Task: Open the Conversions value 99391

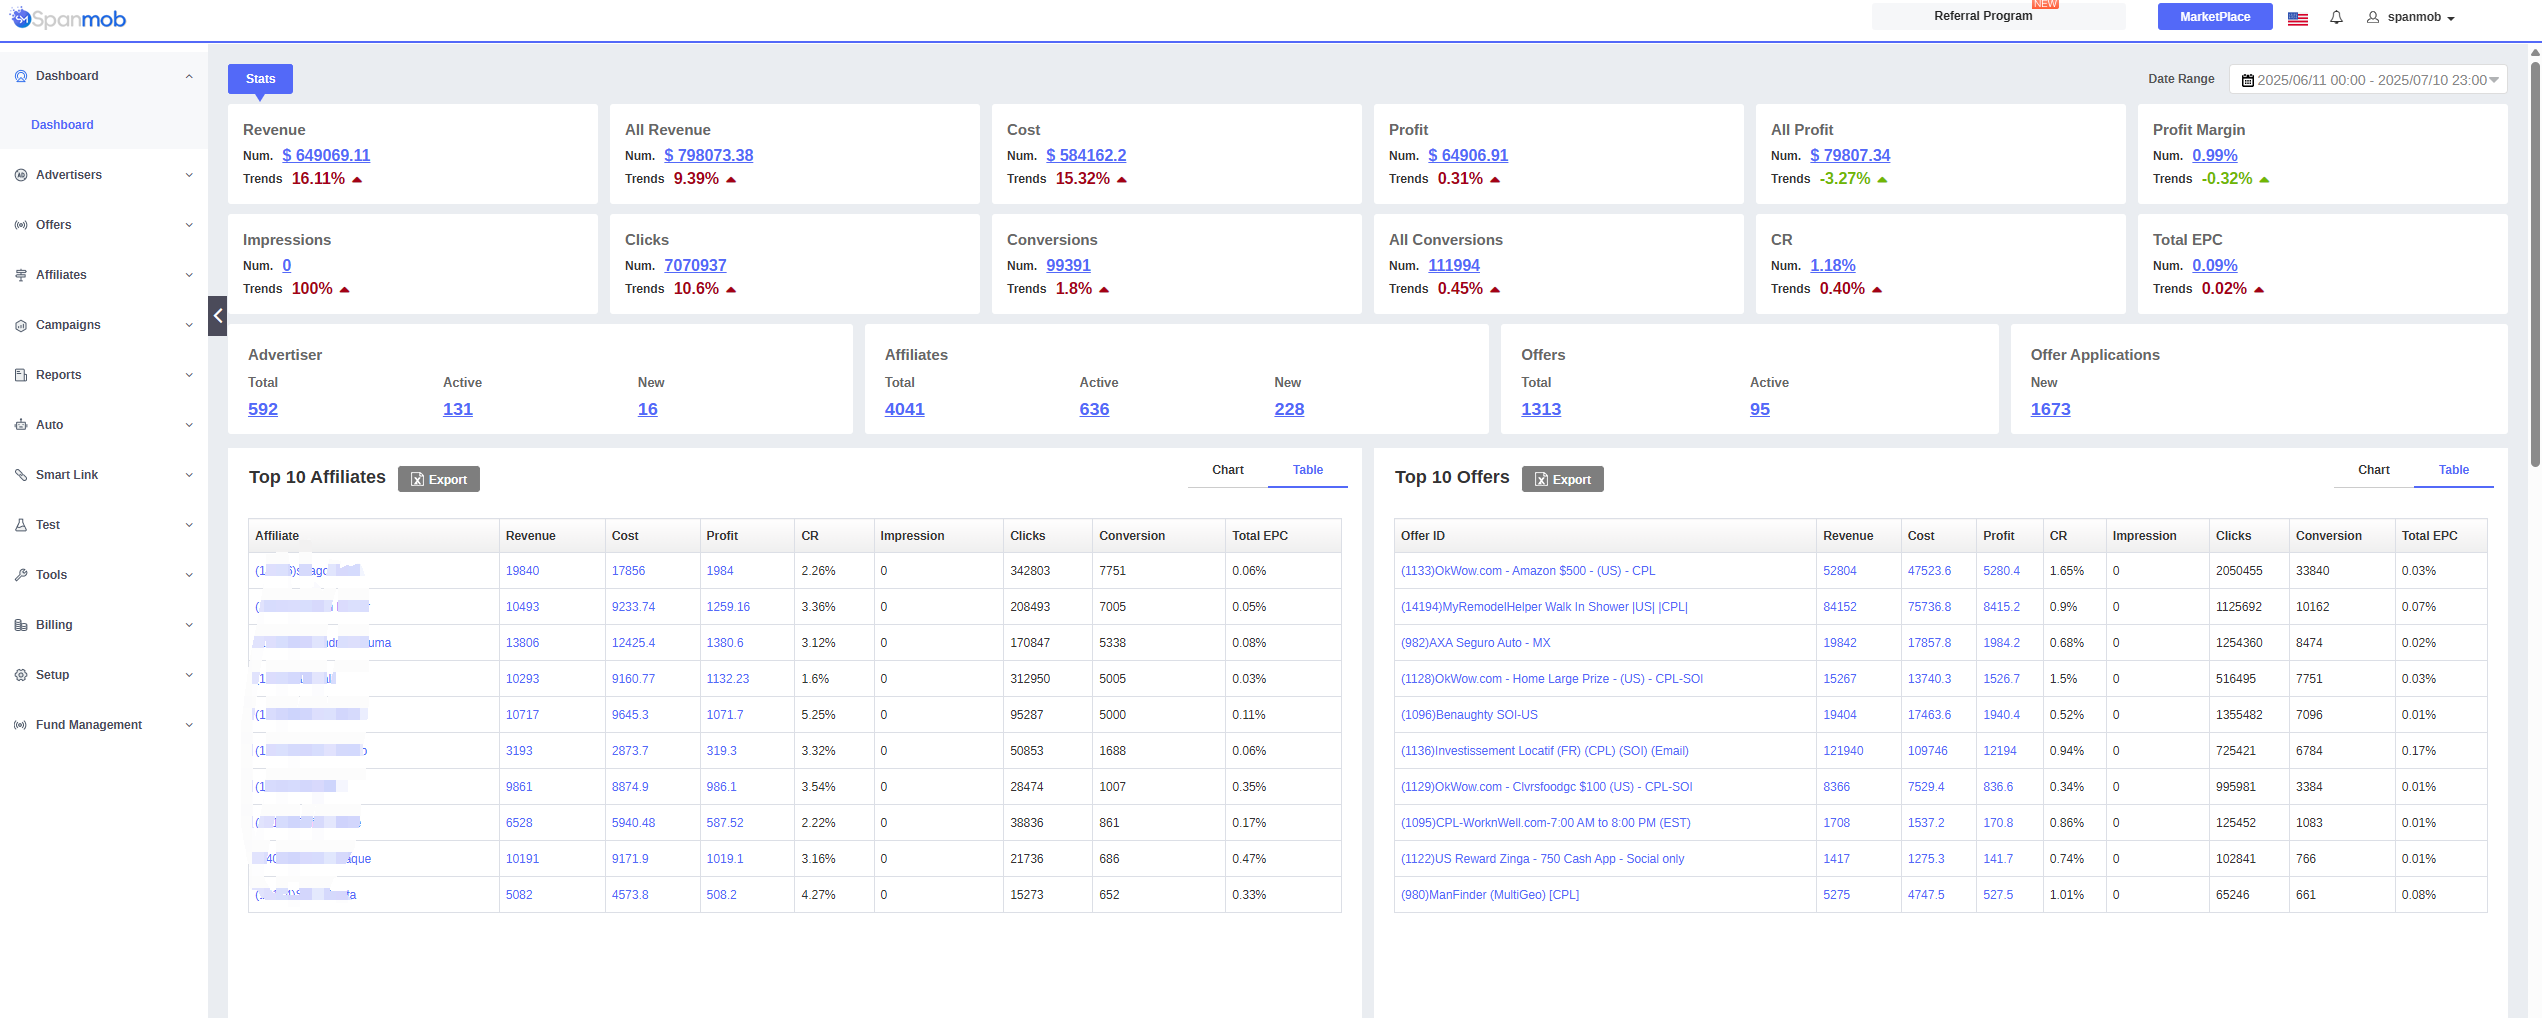Action: (1068, 265)
